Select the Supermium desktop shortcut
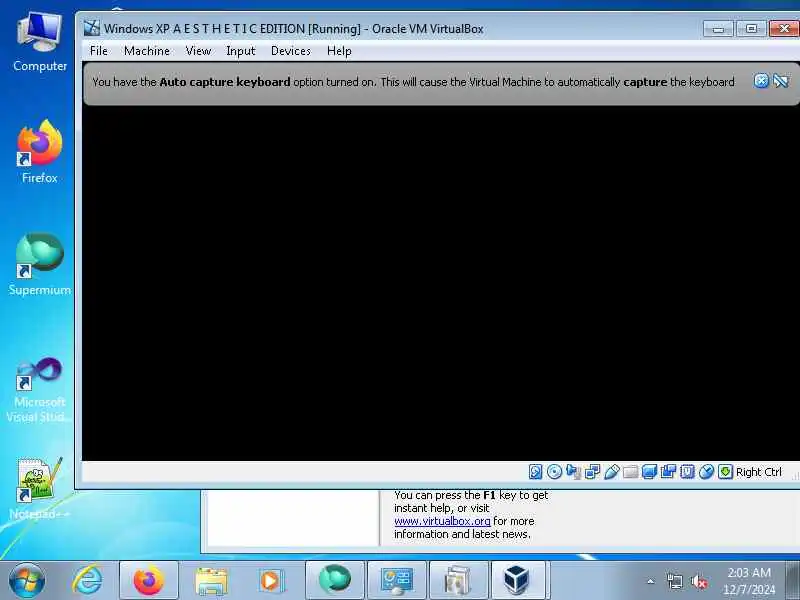The width and height of the screenshot is (800, 600). tap(40, 264)
